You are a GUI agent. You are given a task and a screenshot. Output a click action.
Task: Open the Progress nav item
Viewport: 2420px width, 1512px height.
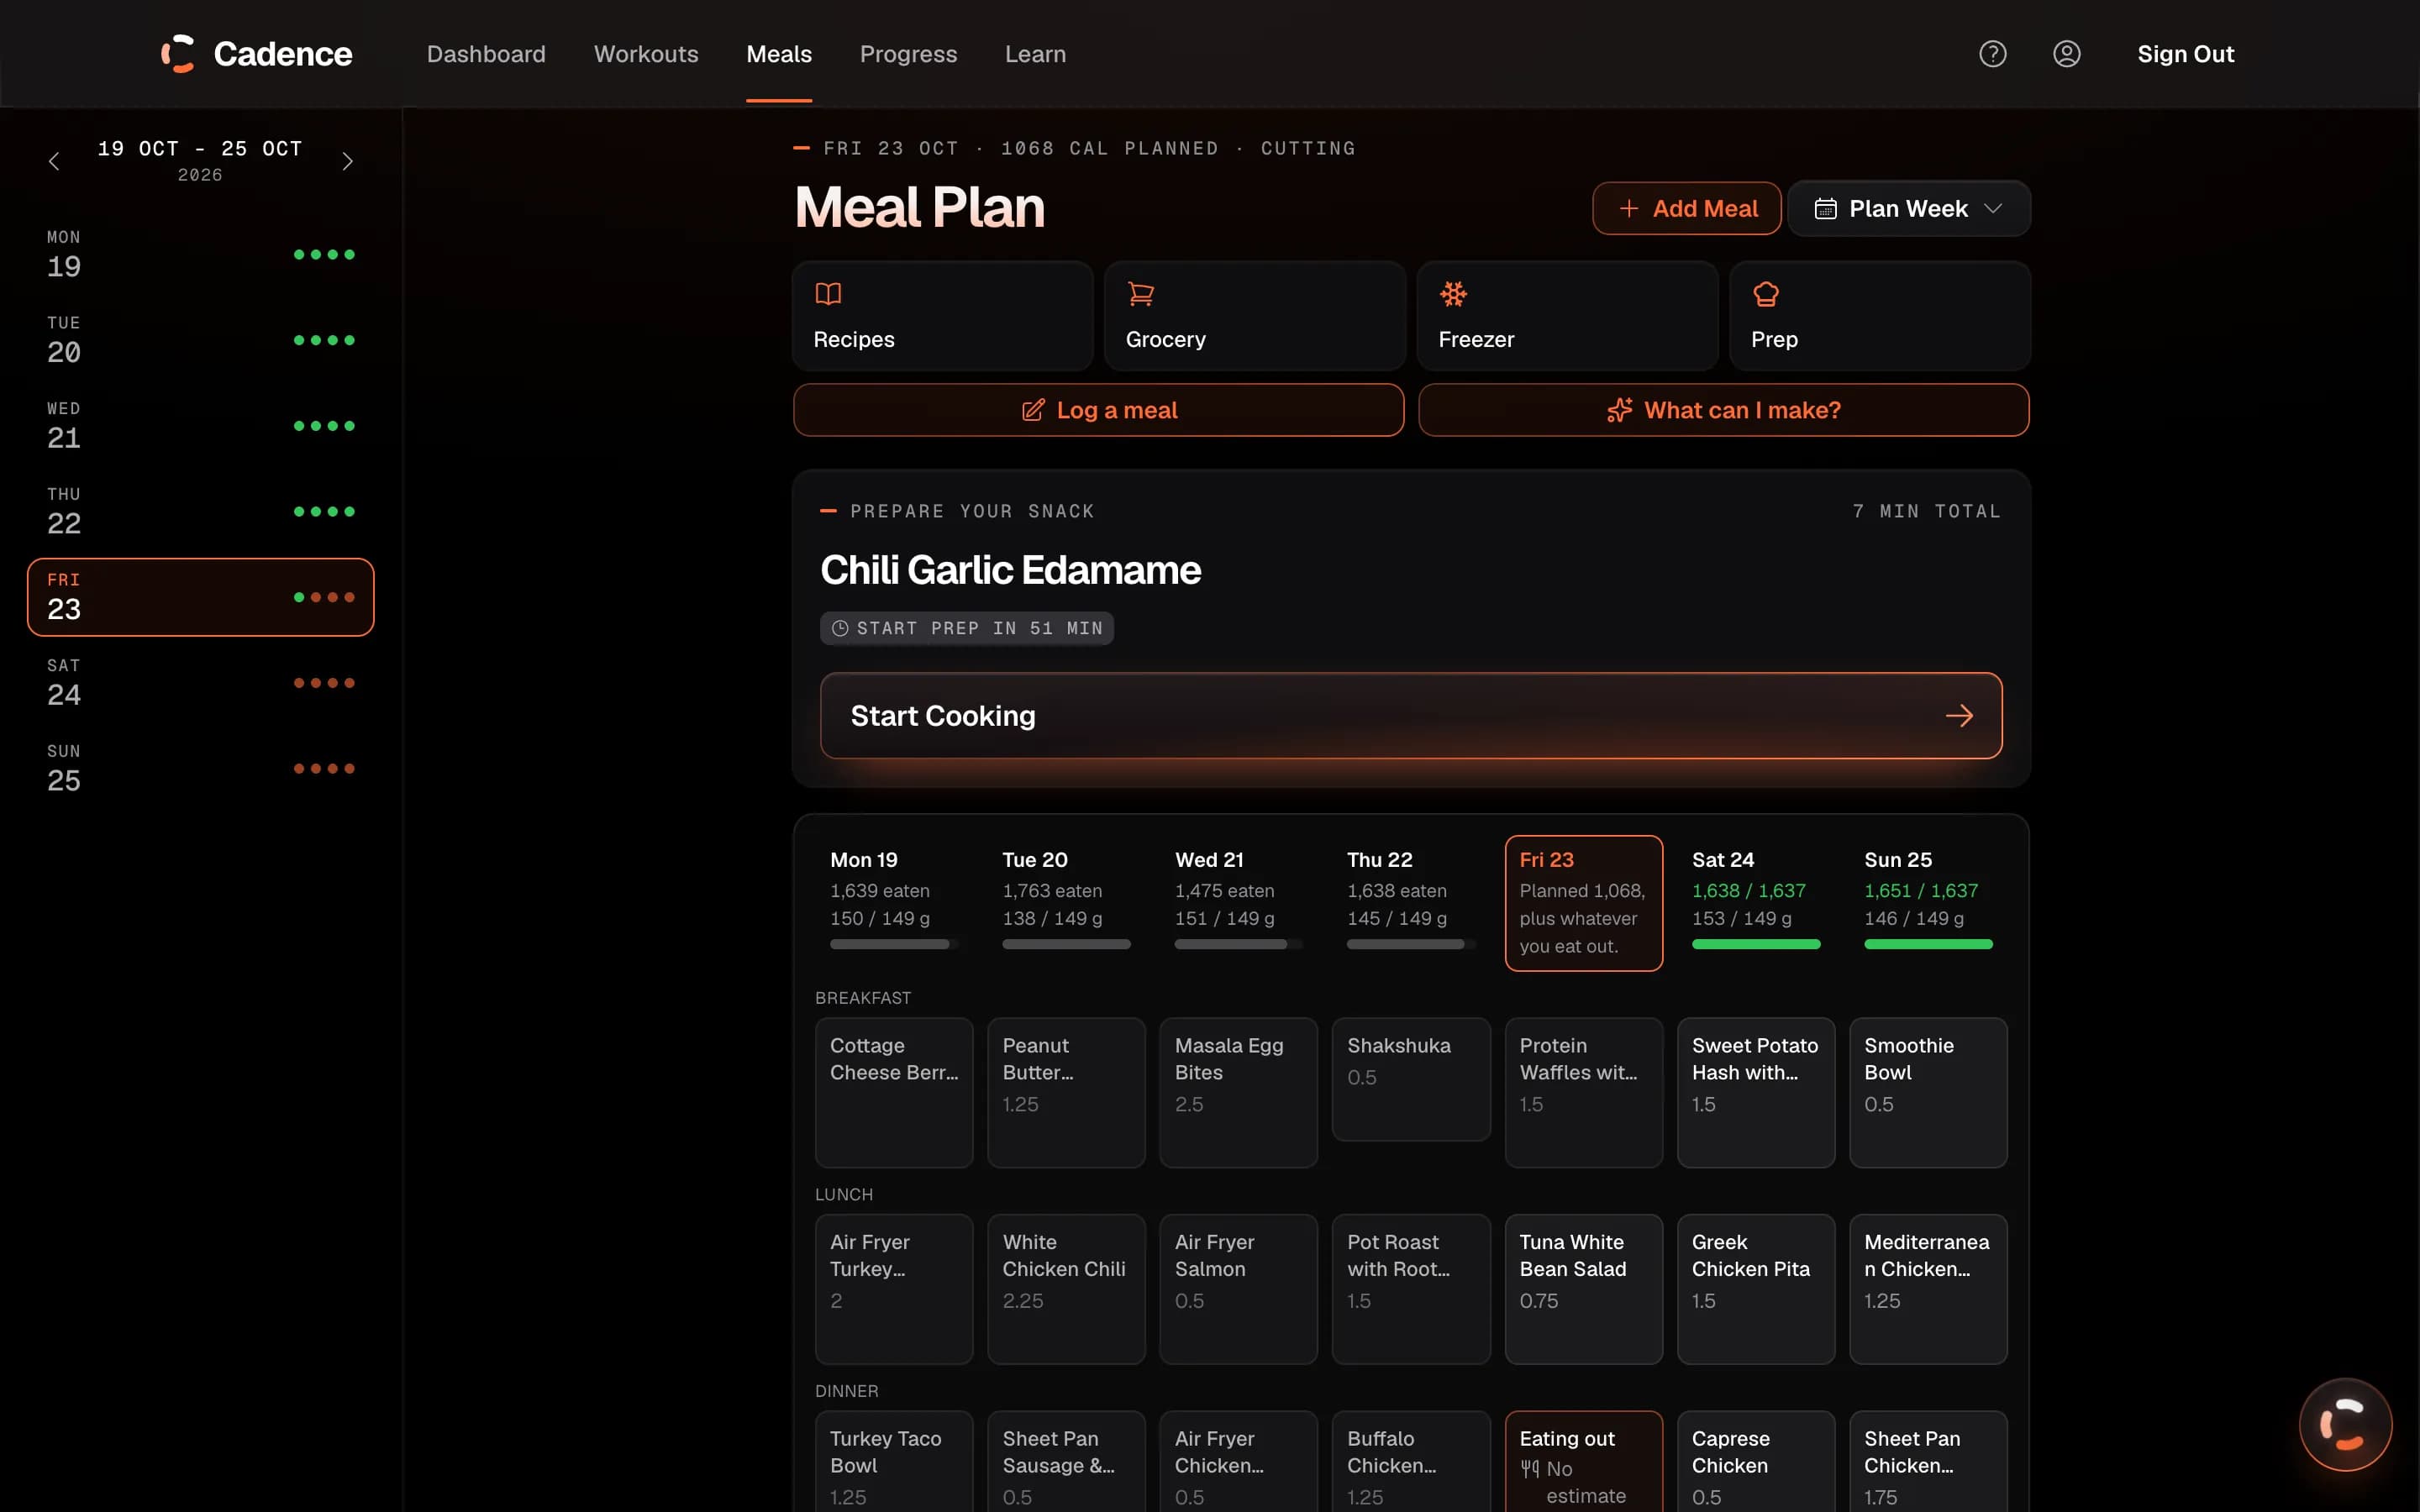pos(908,54)
